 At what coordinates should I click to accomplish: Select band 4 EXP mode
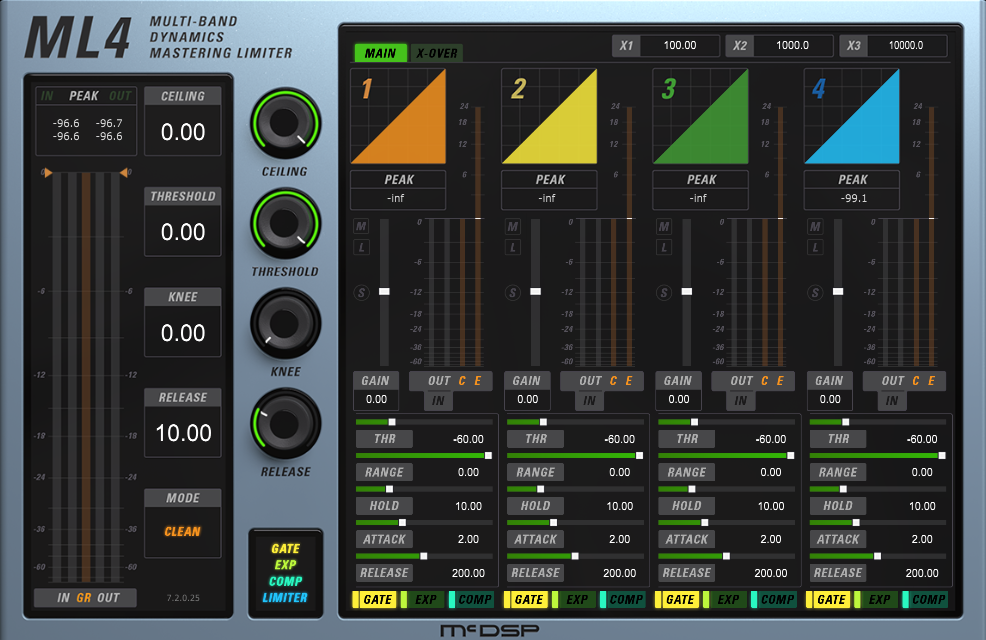click(876, 600)
